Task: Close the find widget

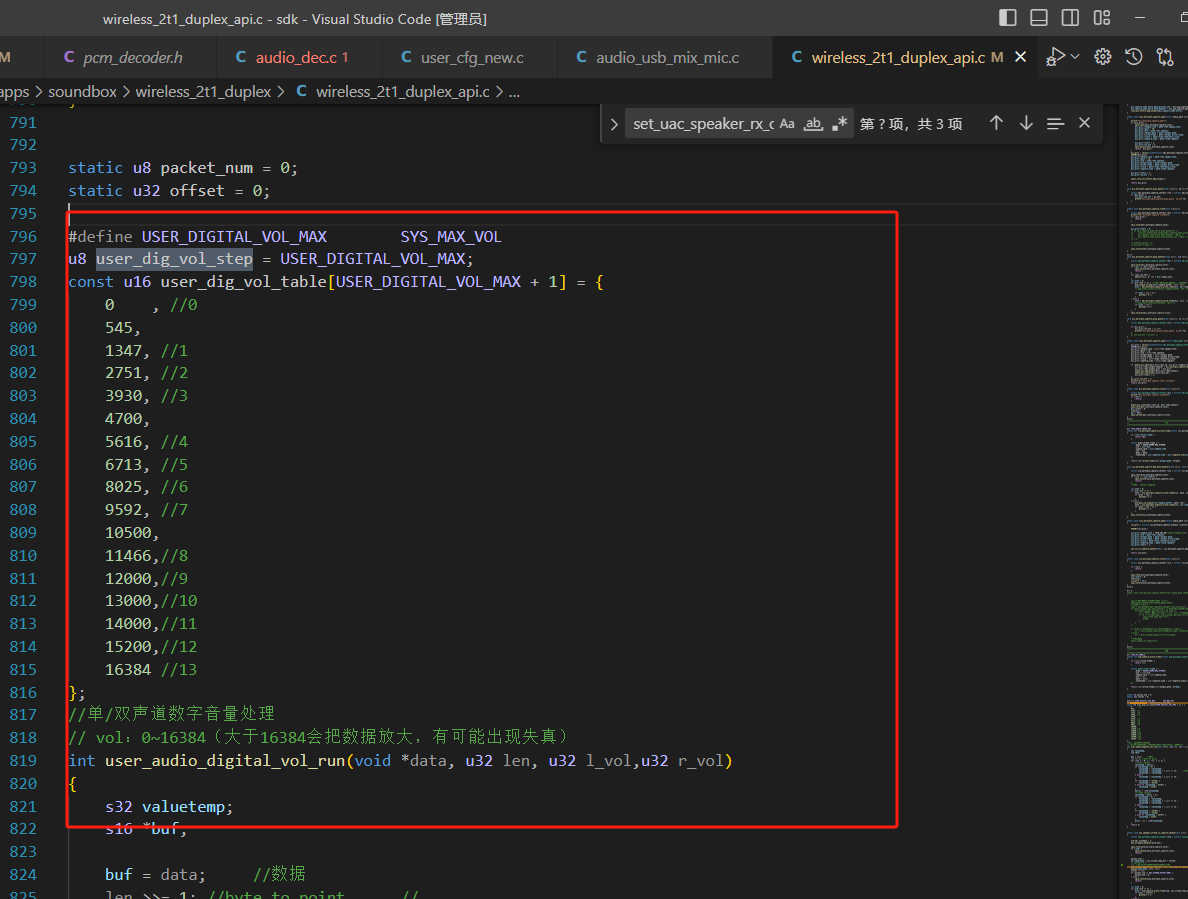Action: tap(1084, 123)
